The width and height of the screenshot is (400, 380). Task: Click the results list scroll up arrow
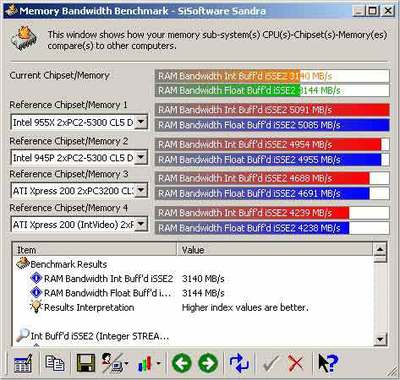(x=380, y=249)
